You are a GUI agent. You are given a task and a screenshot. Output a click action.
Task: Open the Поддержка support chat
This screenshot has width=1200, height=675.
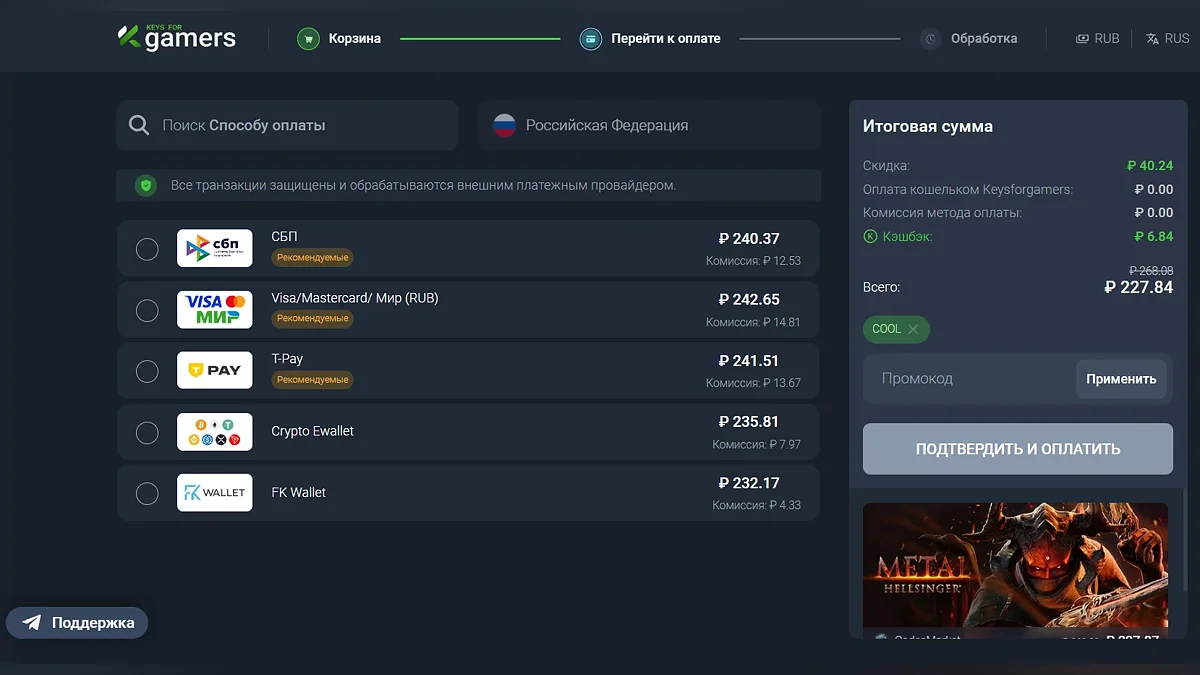point(77,623)
